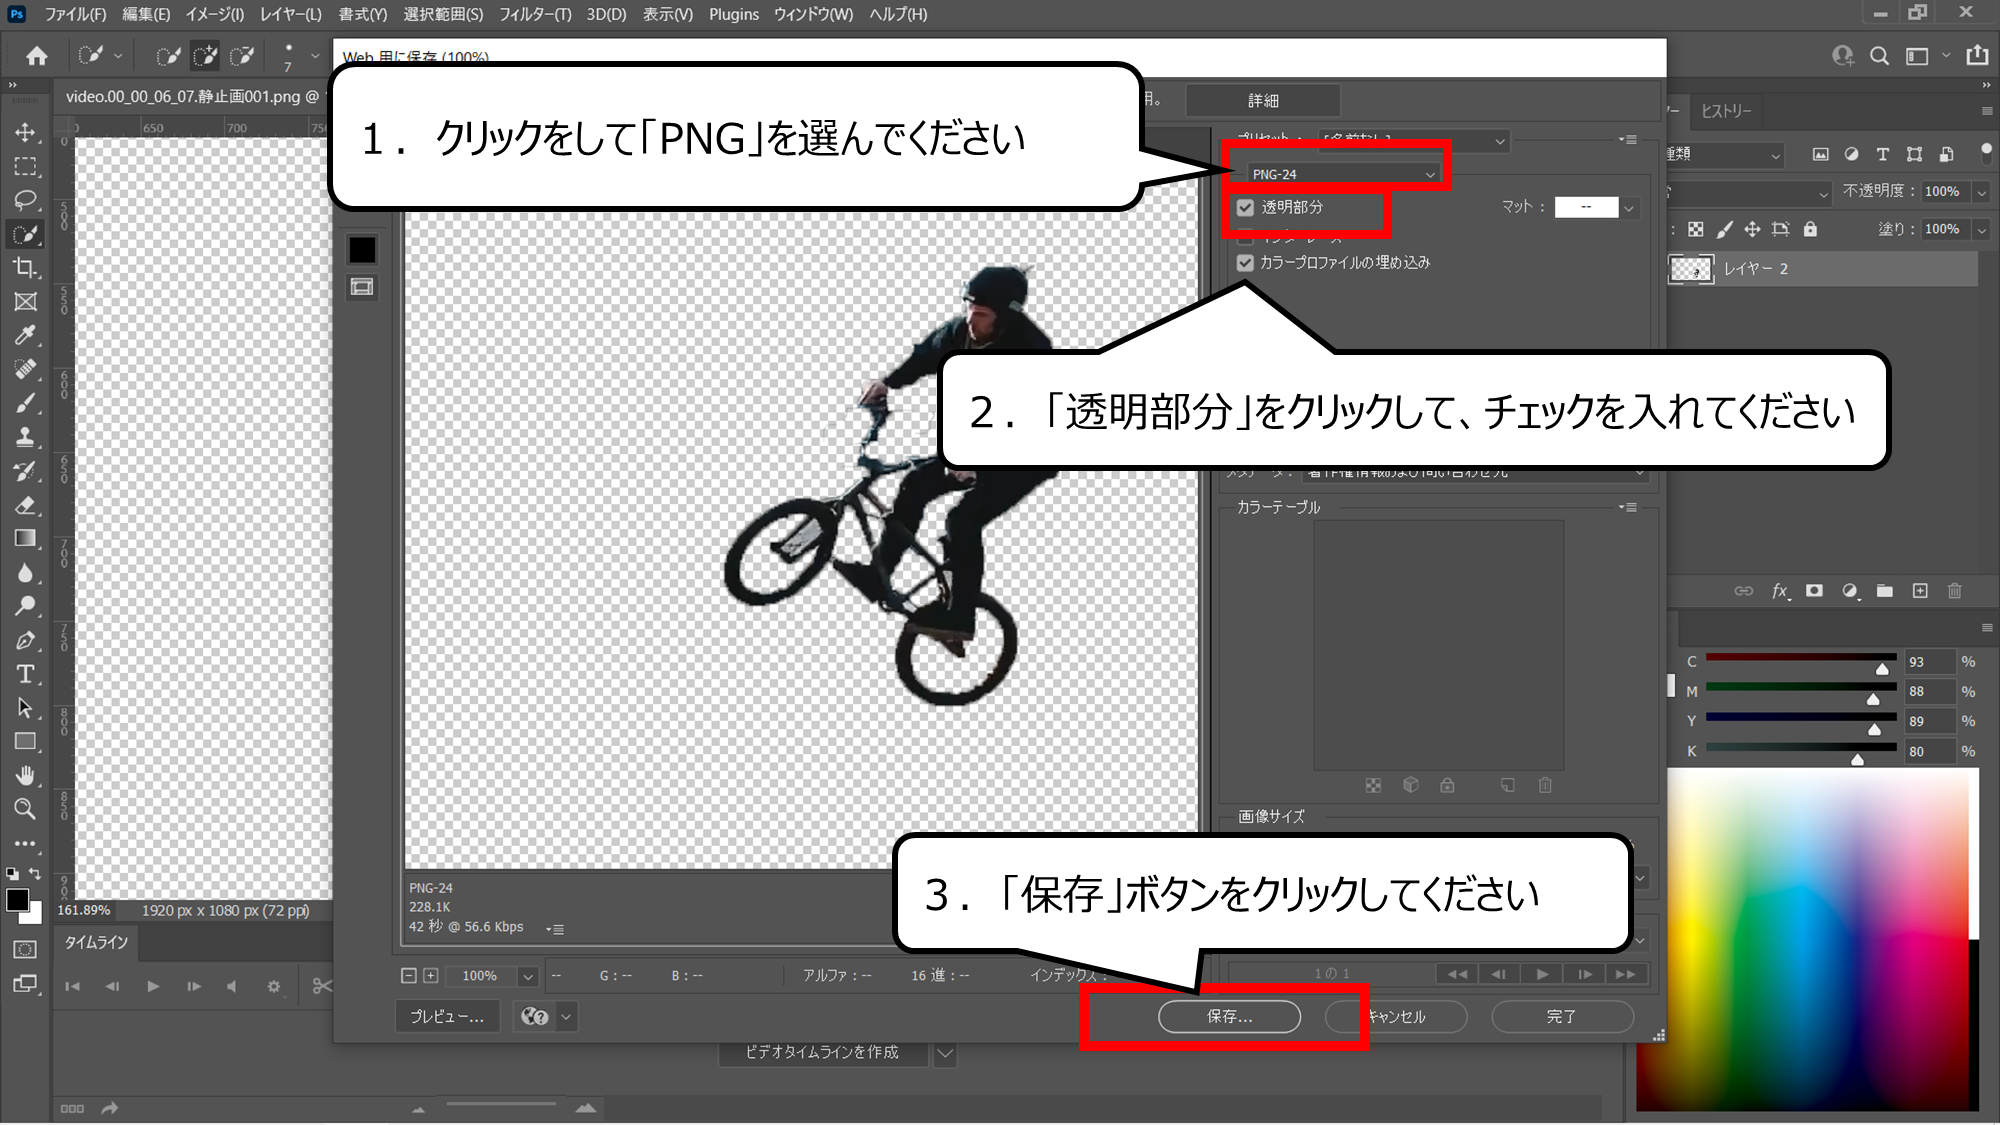Viewport: 2000px width, 1125px height.
Task: Select the Zoom tool
Action: (26, 809)
